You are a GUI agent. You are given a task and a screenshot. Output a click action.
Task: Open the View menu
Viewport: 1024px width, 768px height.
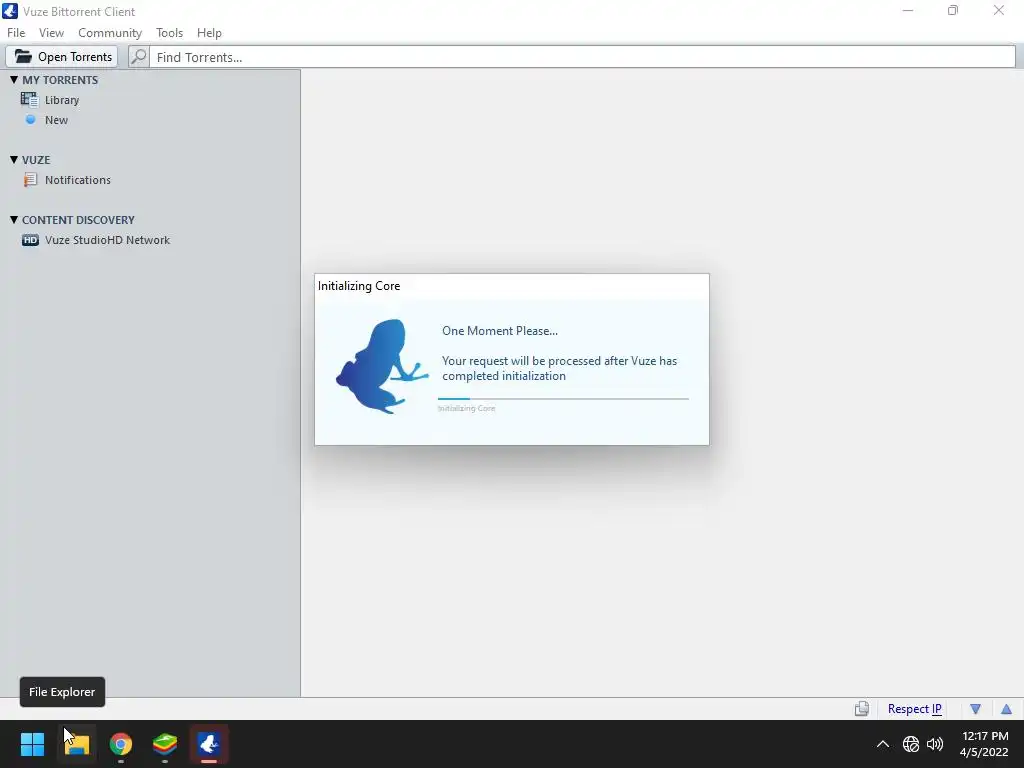[x=51, y=33]
